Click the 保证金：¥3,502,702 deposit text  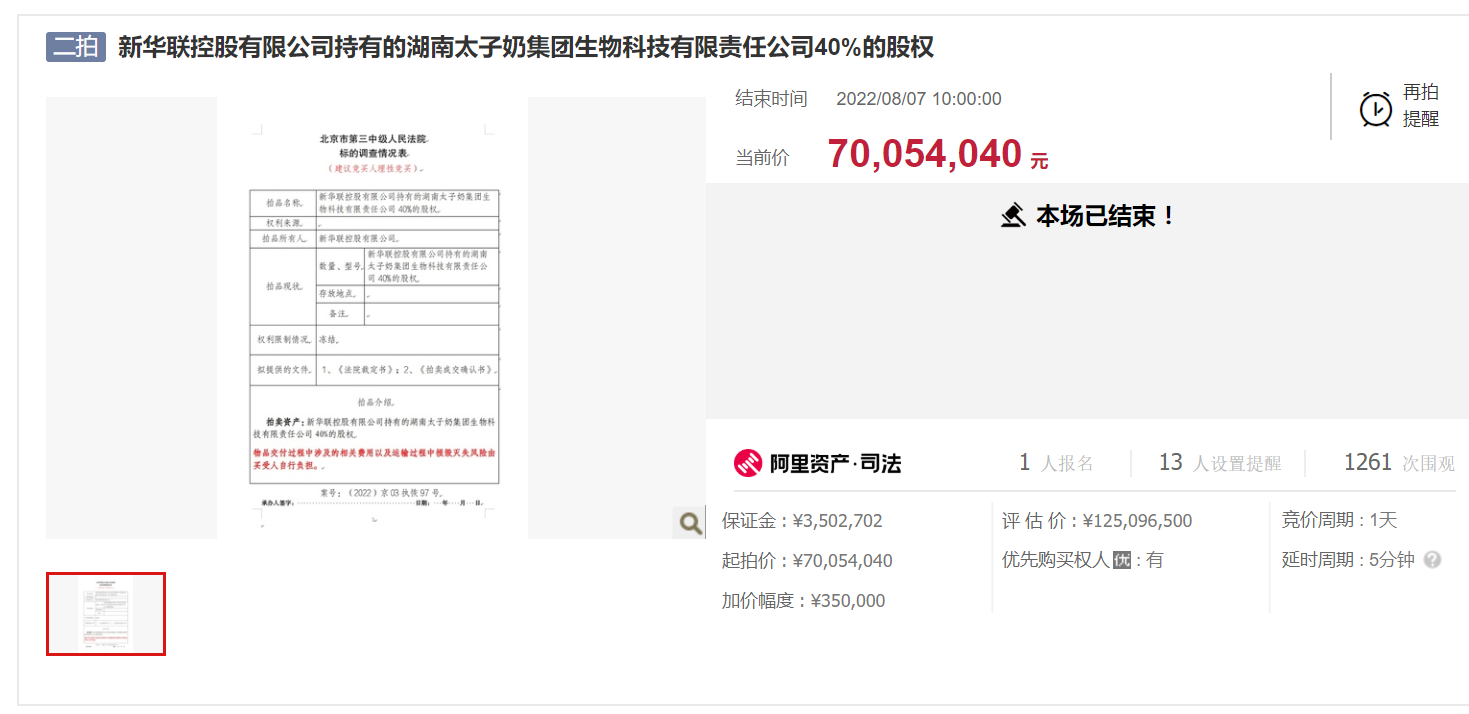802,521
